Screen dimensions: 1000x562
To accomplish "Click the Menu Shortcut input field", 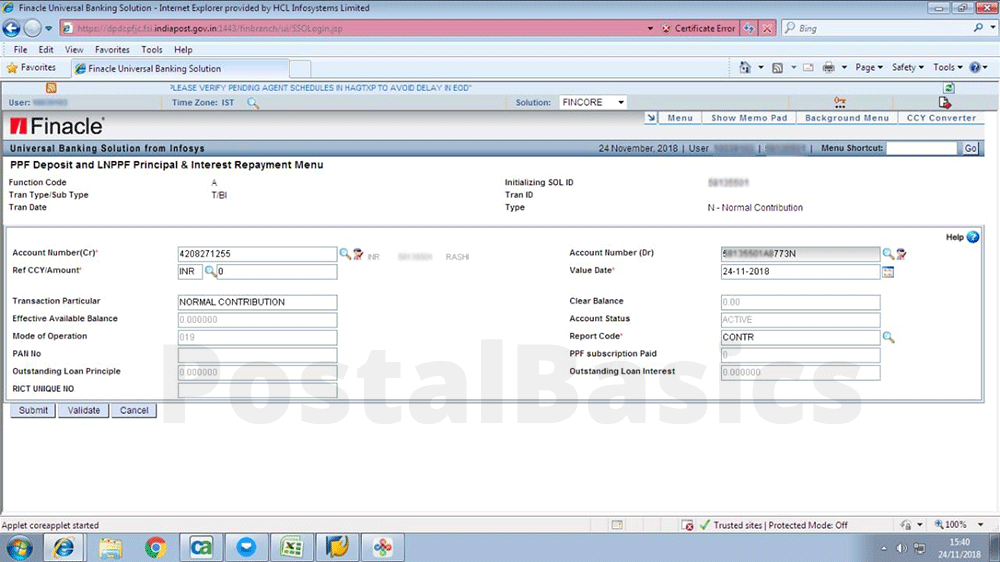I will pyautogui.click(x=922, y=148).
